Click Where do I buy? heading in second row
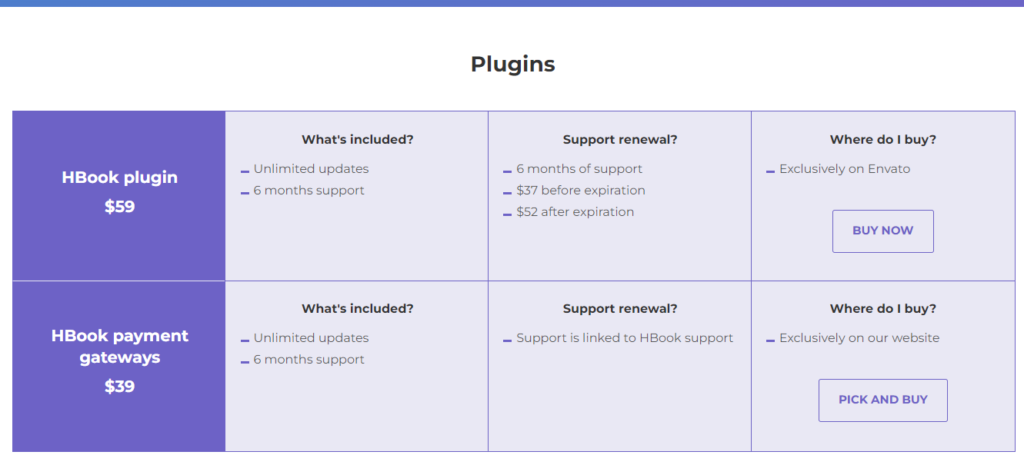Screen dimensions: 1024x465 click(883, 308)
